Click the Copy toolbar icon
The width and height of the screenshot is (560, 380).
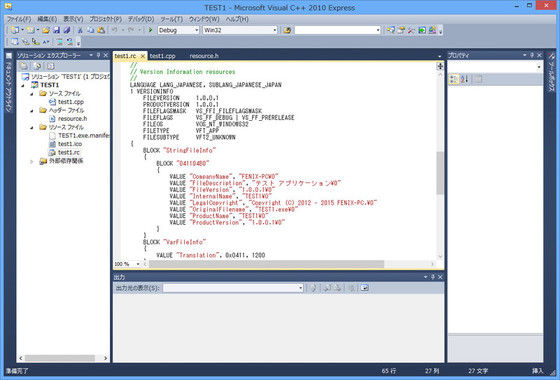pos(90,30)
